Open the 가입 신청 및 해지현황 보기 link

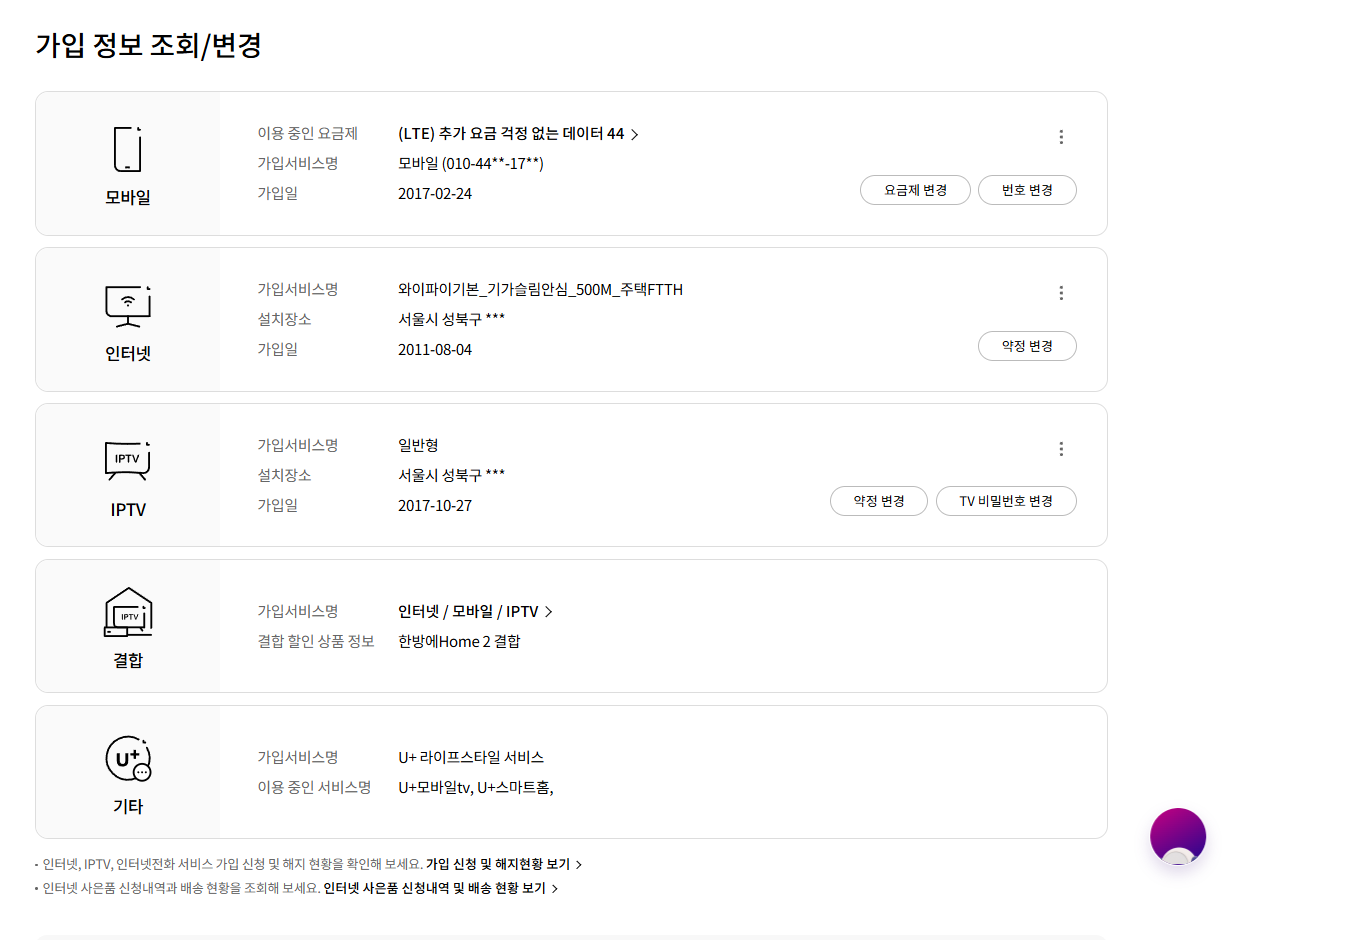[x=504, y=864]
